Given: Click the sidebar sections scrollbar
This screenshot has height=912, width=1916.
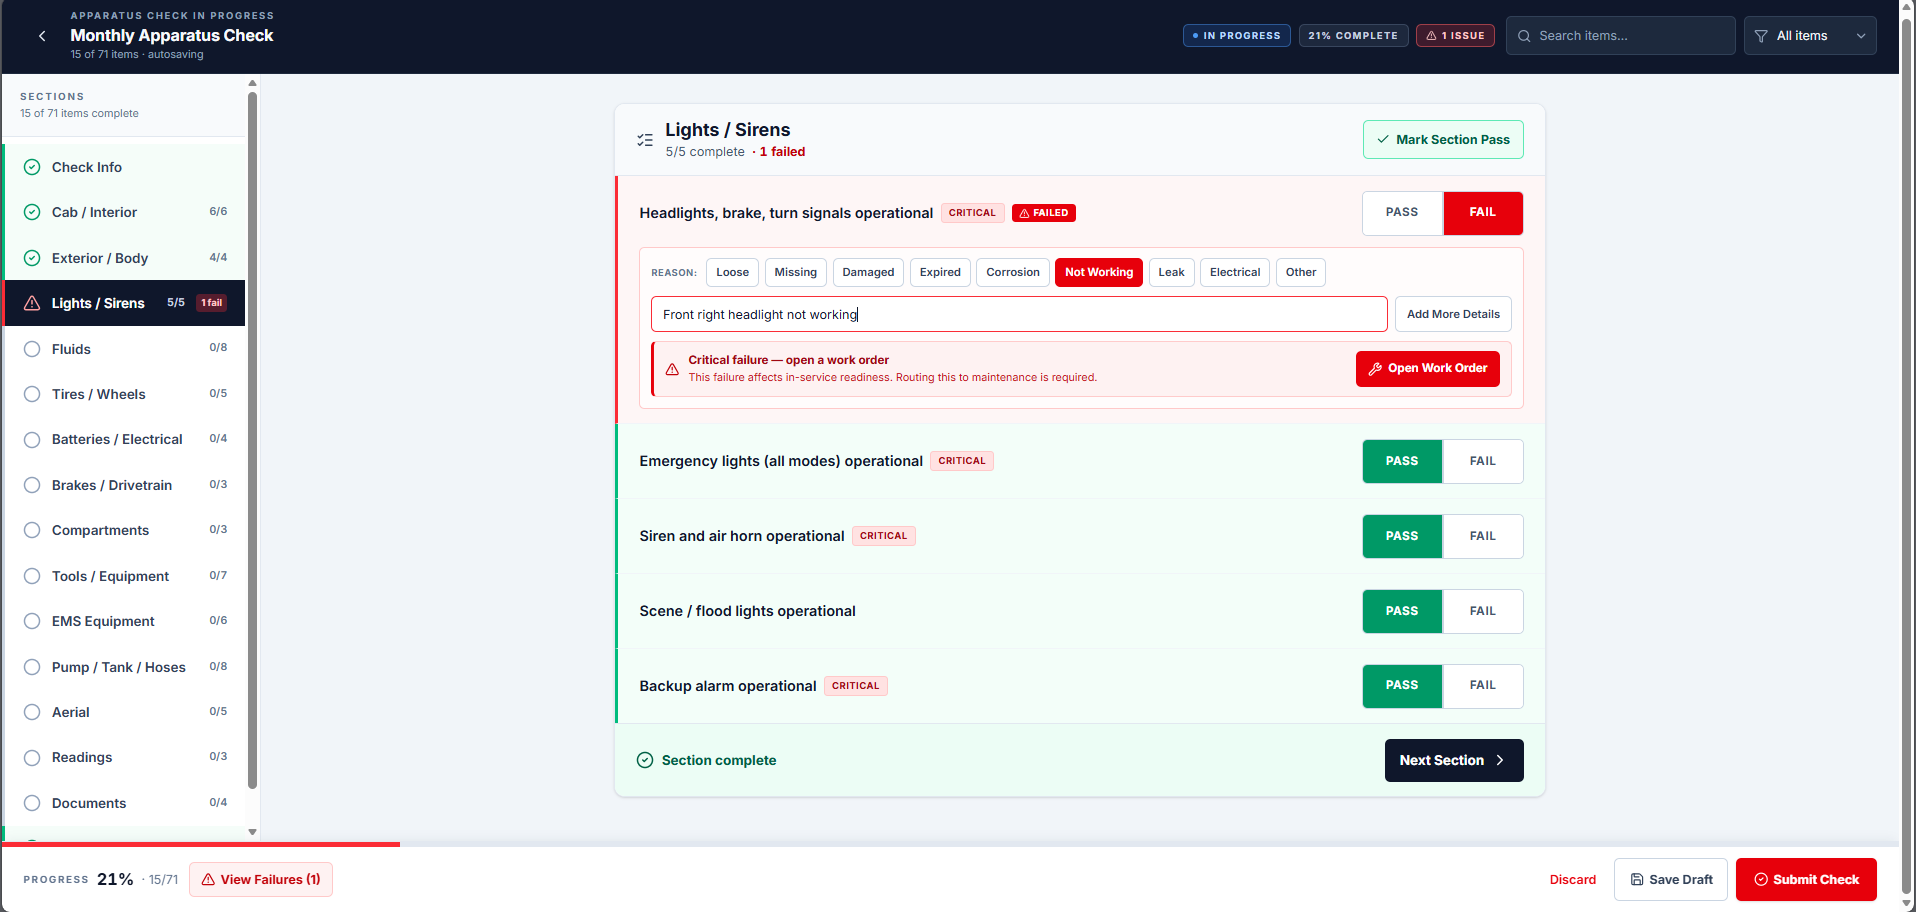Looking at the screenshot, I should point(252,440).
